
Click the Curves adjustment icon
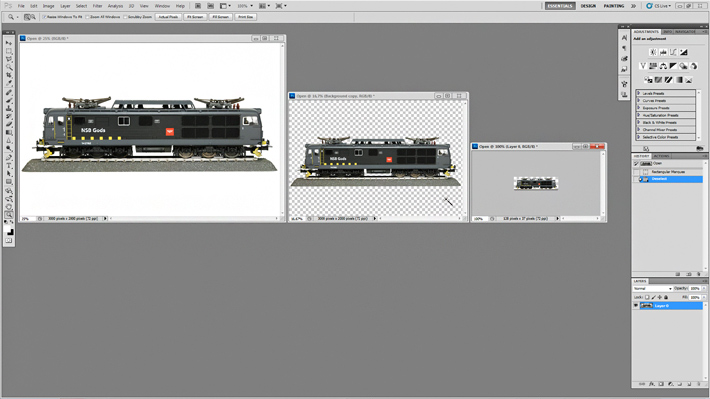pyautogui.click(x=673, y=52)
